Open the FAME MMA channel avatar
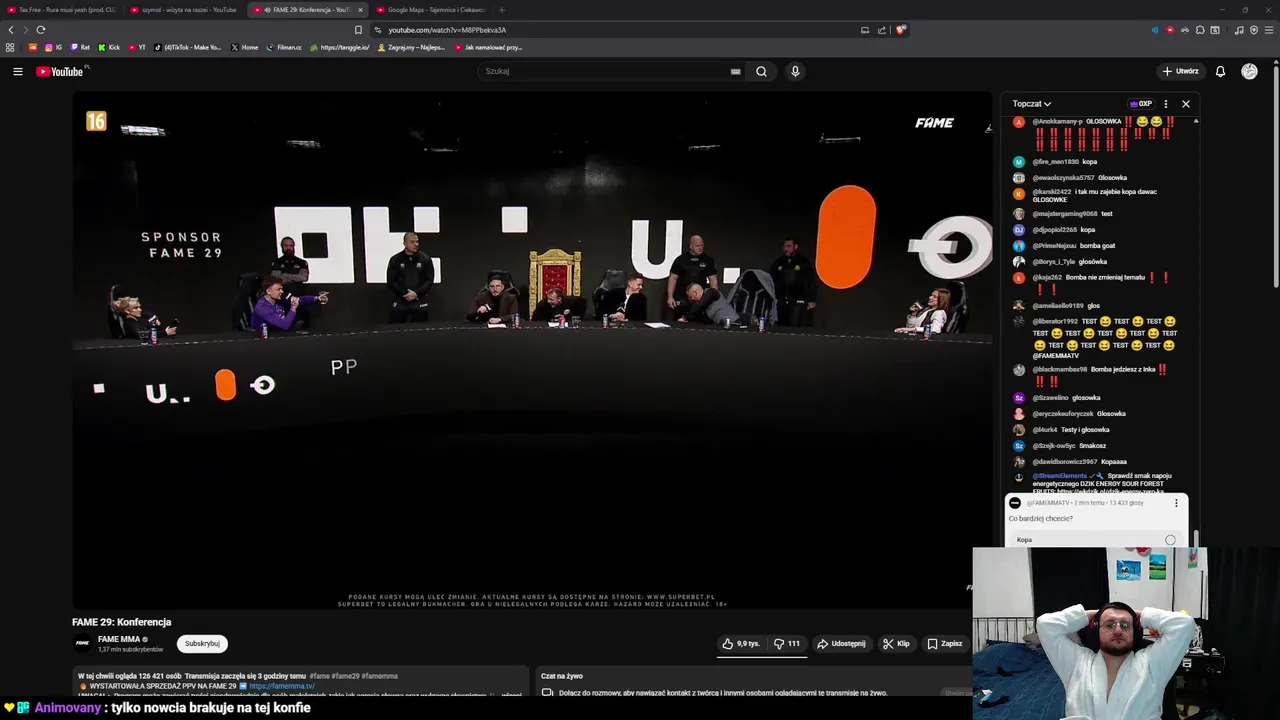This screenshot has height=720, width=1280. 82,643
